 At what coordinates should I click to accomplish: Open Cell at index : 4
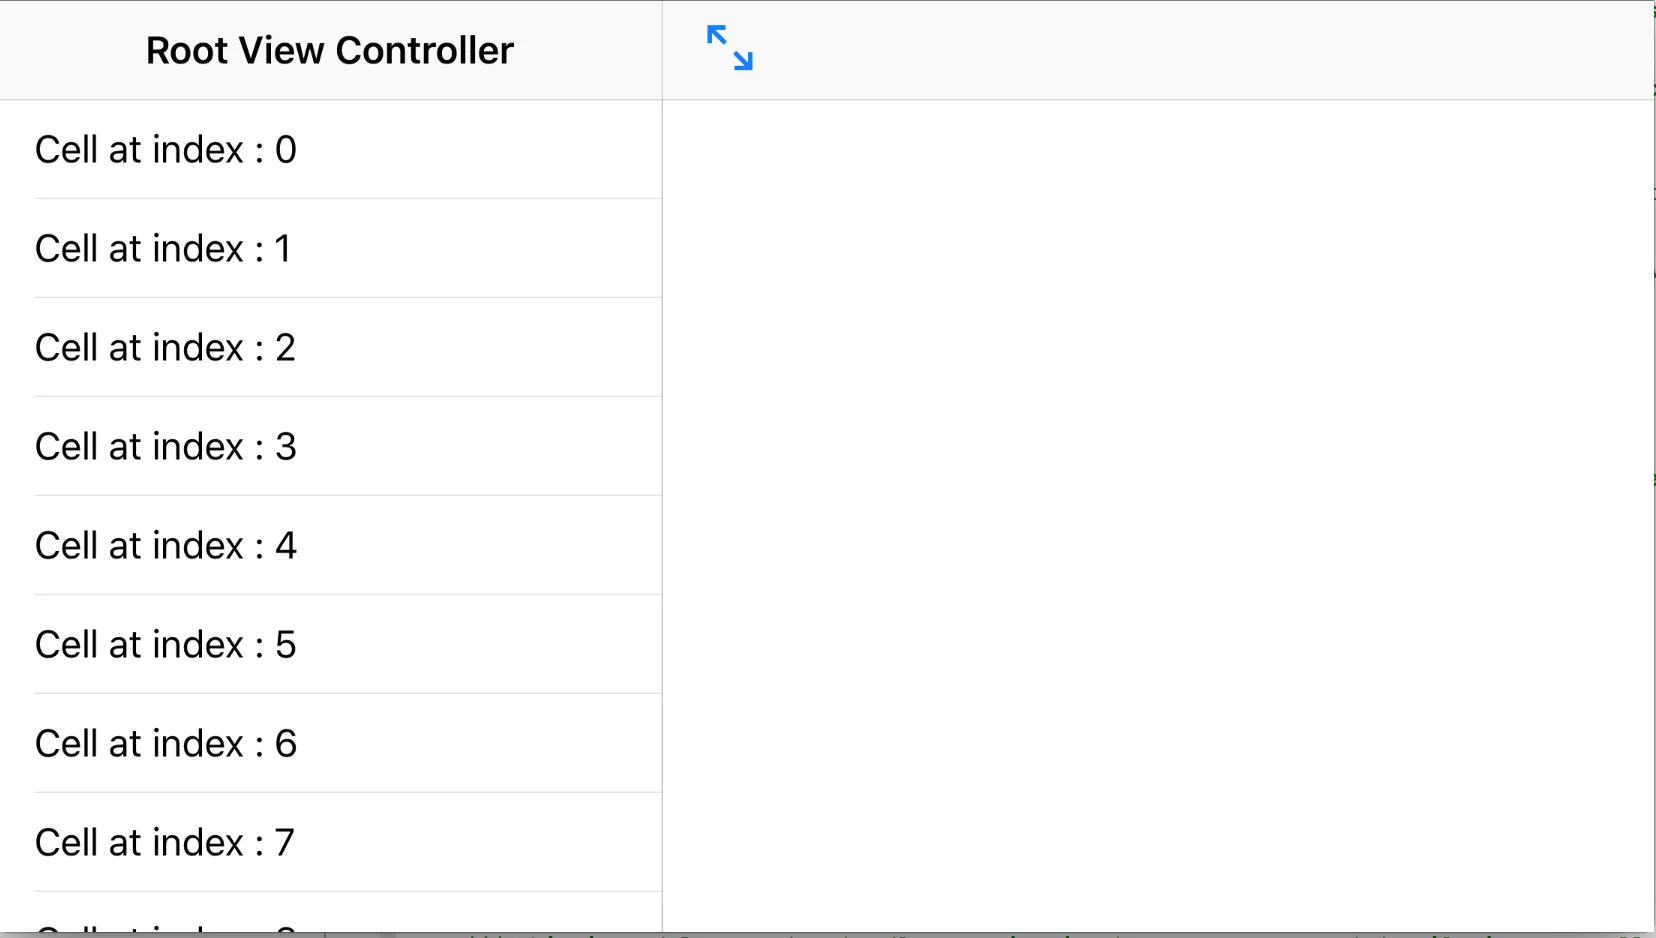coord(165,546)
